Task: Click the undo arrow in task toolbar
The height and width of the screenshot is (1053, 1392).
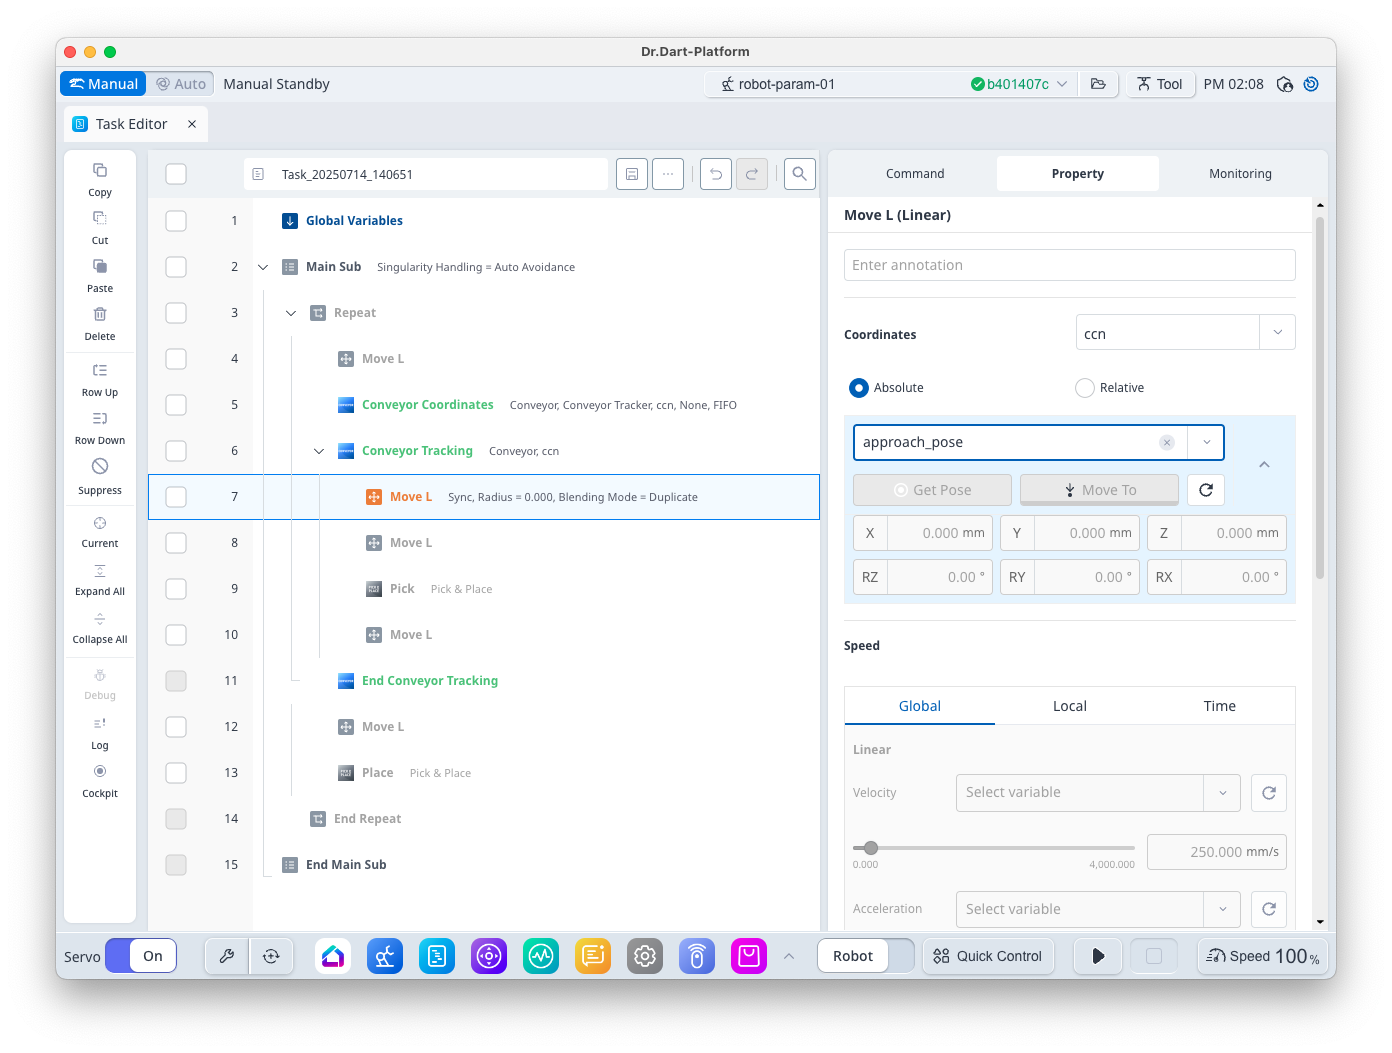Action: click(x=716, y=174)
